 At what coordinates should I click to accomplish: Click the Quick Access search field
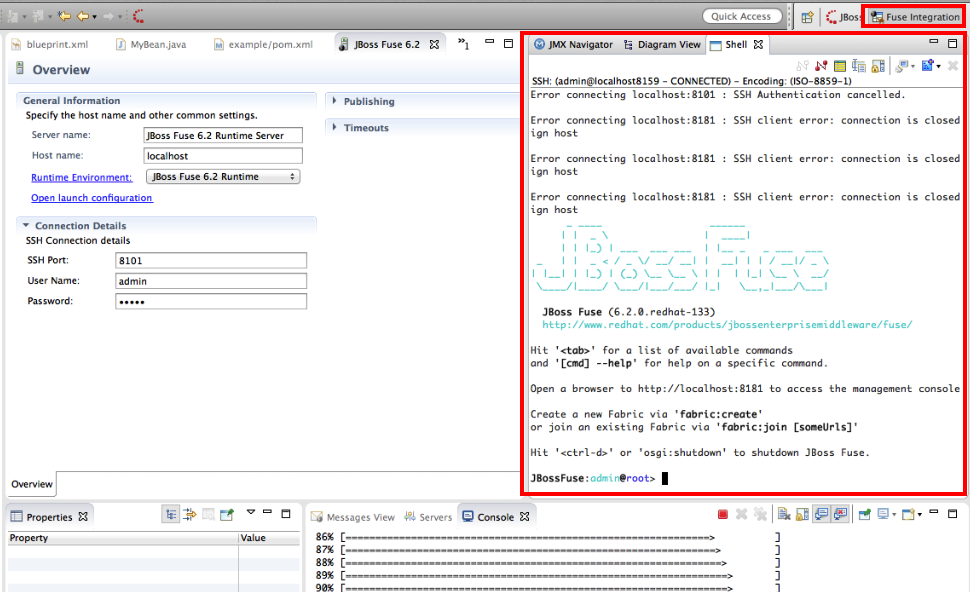pos(742,16)
